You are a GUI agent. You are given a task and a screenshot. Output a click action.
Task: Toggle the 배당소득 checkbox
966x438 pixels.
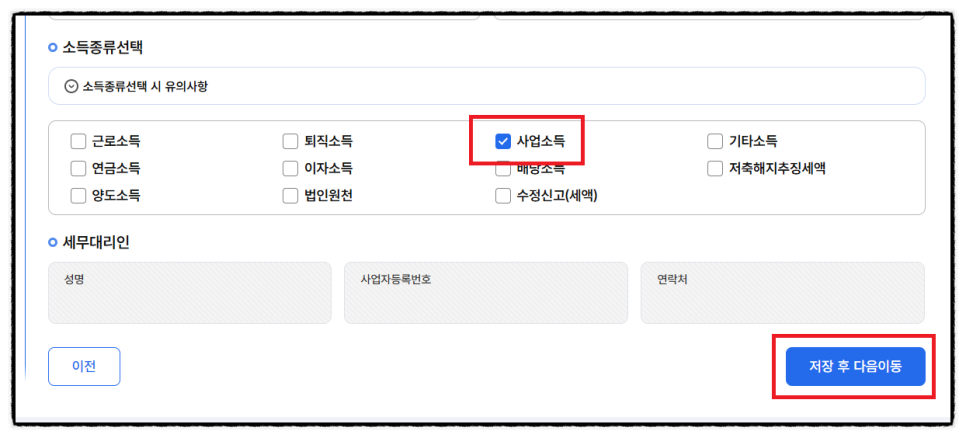(503, 169)
